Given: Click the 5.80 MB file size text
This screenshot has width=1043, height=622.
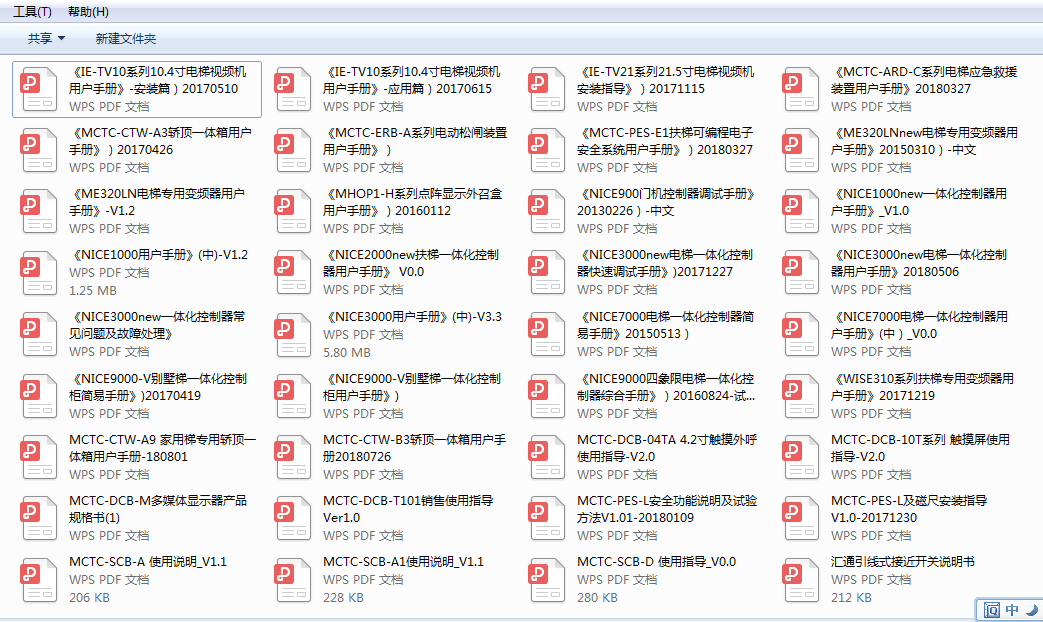Looking at the screenshot, I should coord(347,352).
